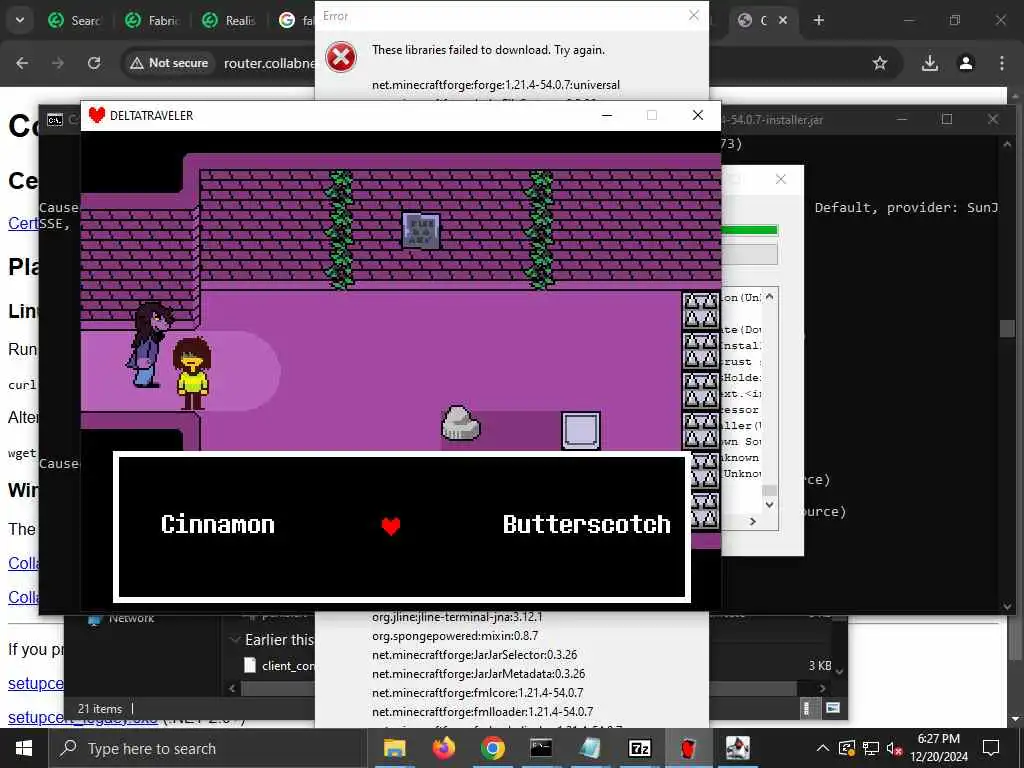
Task: Click the DELTATRAVELER heart icon in title bar
Action: tap(97, 115)
